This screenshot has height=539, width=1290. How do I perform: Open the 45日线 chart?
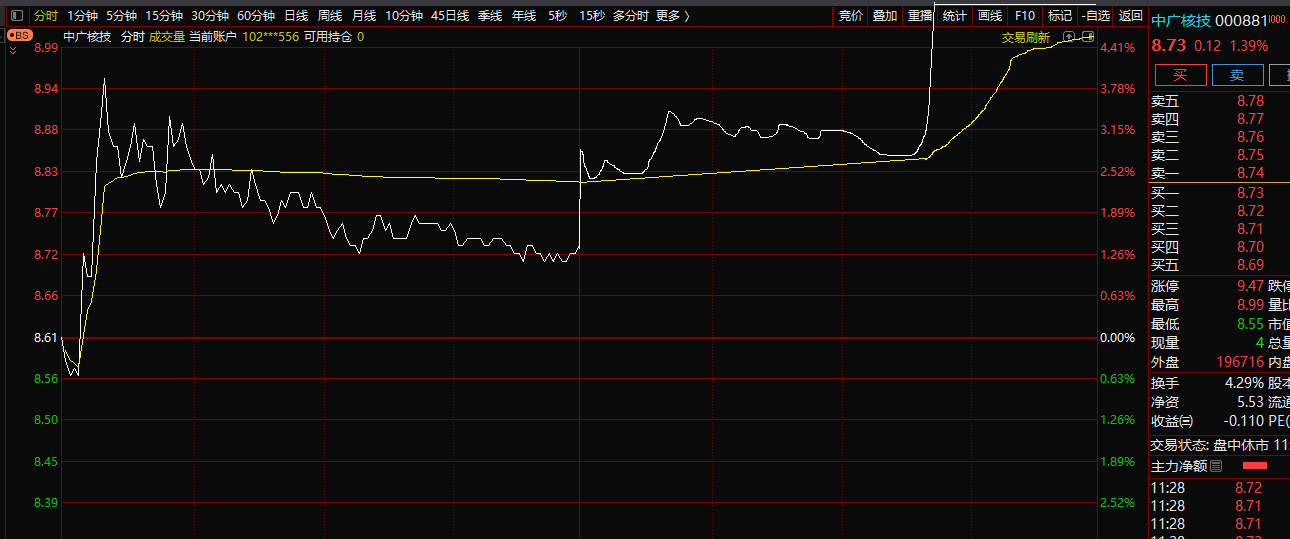450,16
